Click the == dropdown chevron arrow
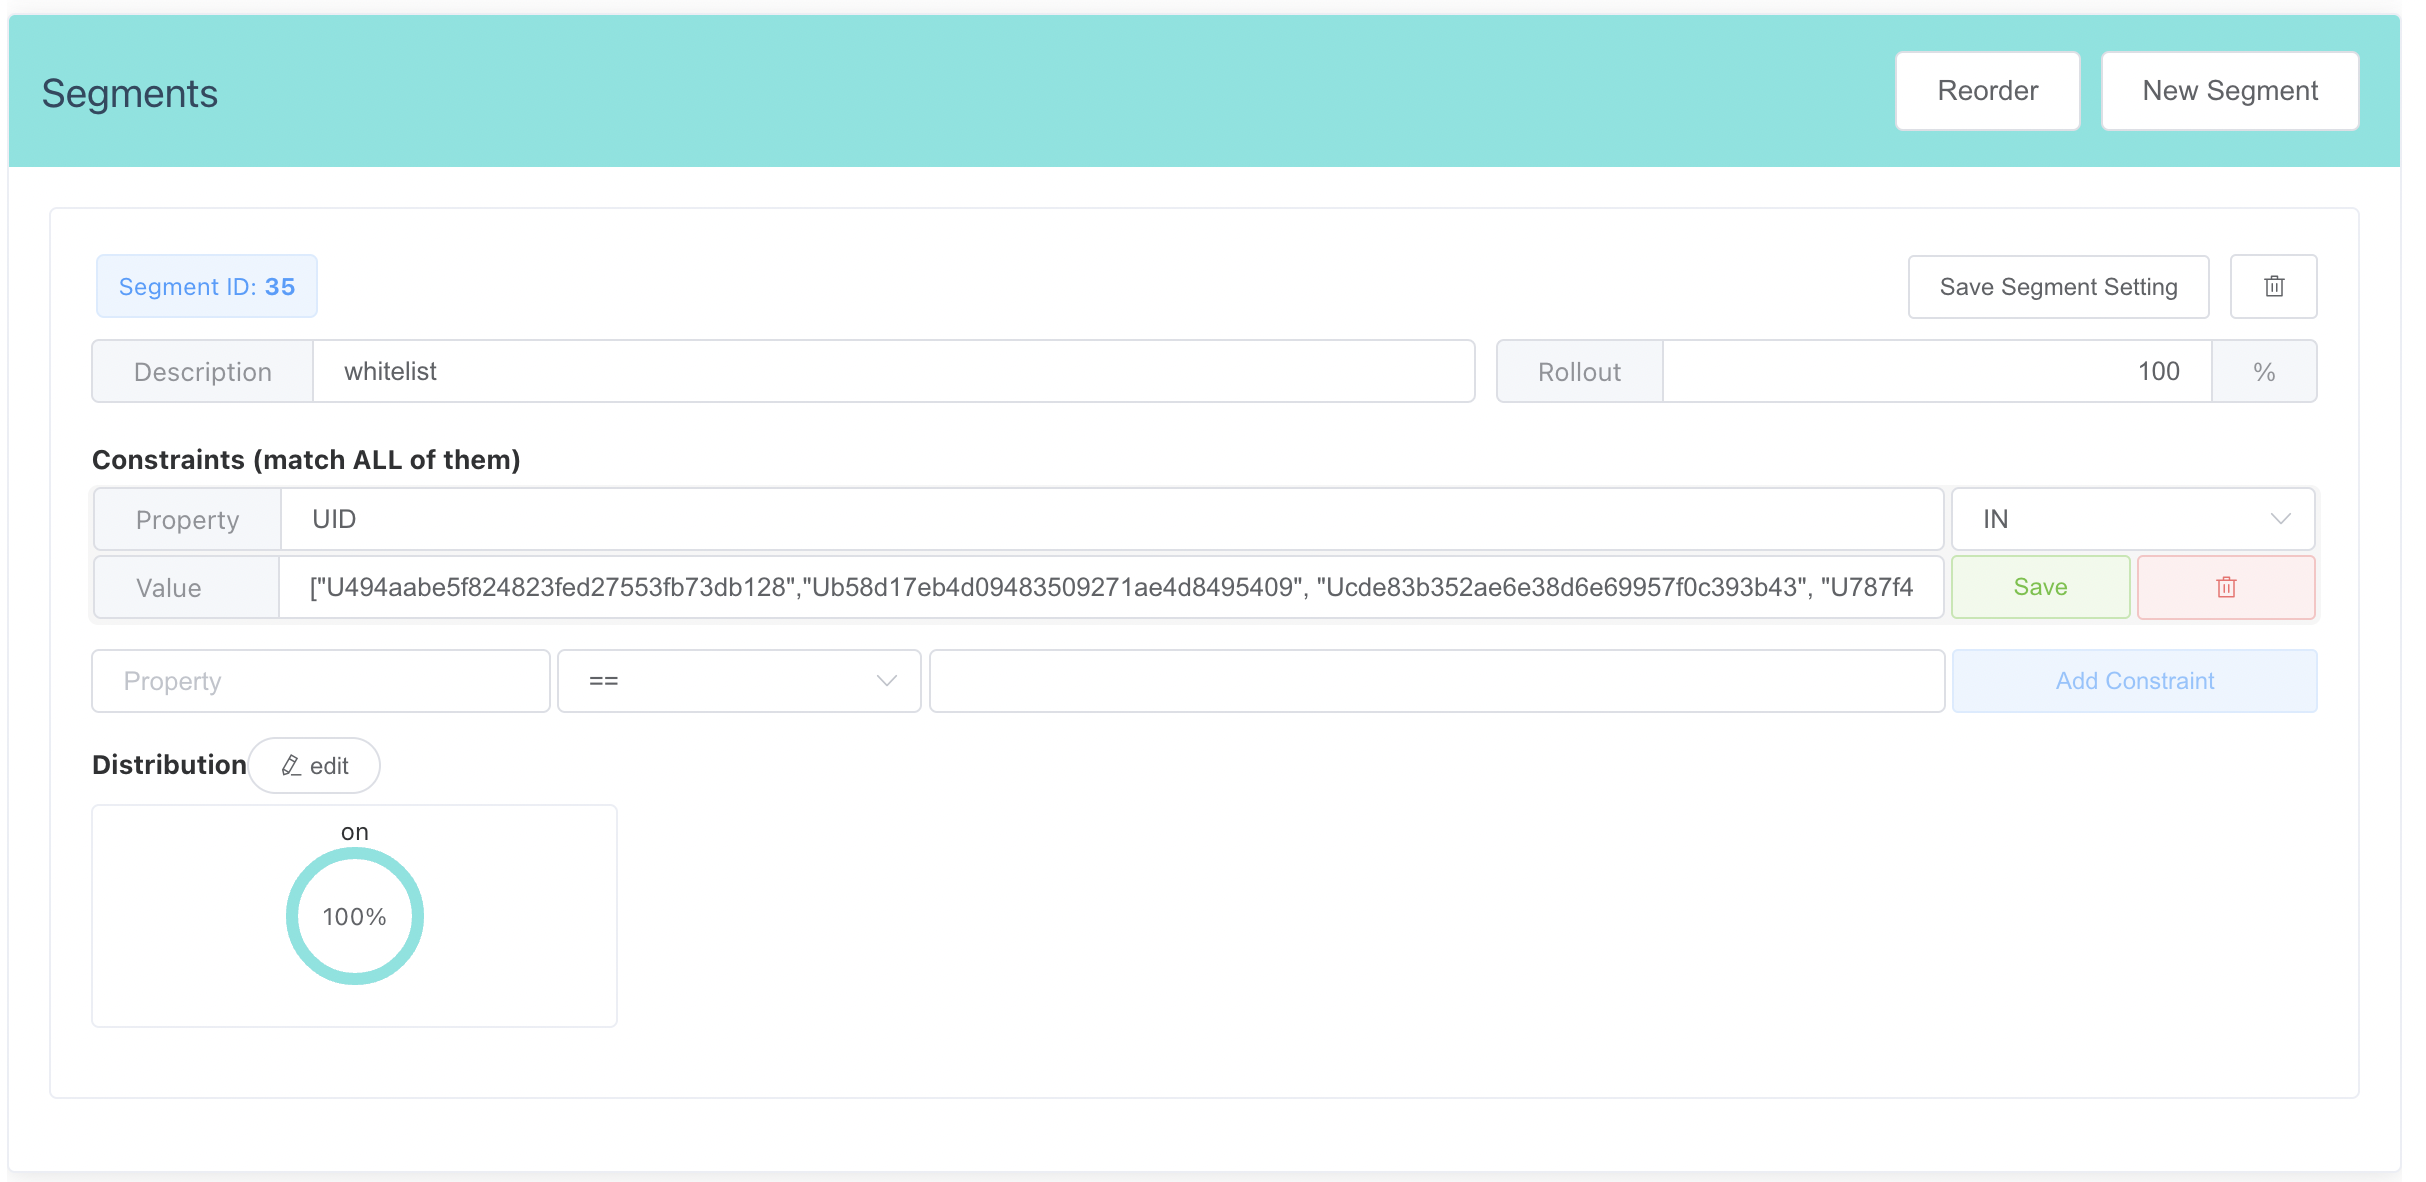Image resolution: width=2426 pixels, height=1182 pixels. (x=886, y=681)
